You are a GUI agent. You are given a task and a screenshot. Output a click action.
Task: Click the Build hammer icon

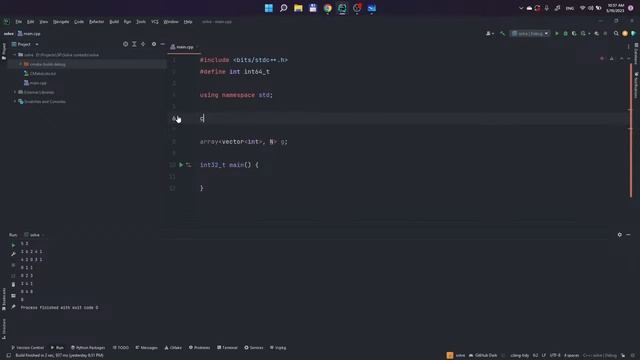coord(502,33)
